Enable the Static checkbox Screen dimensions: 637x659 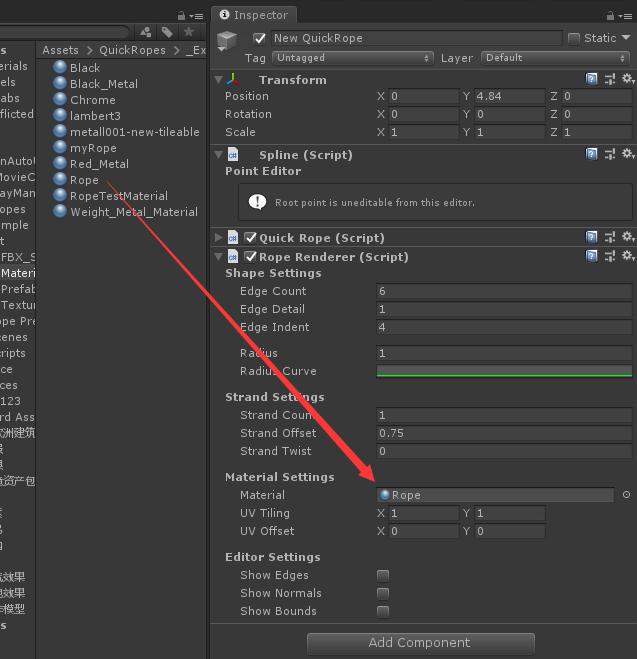(x=574, y=39)
